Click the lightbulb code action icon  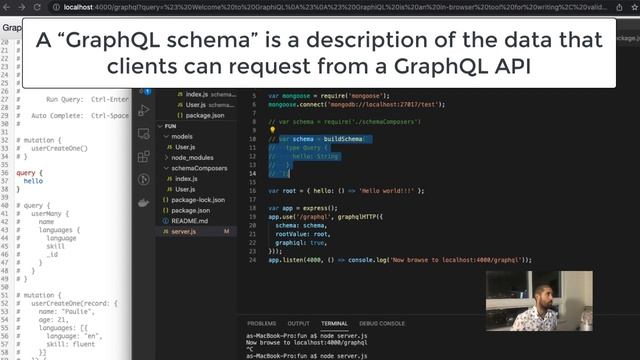click(x=272, y=130)
